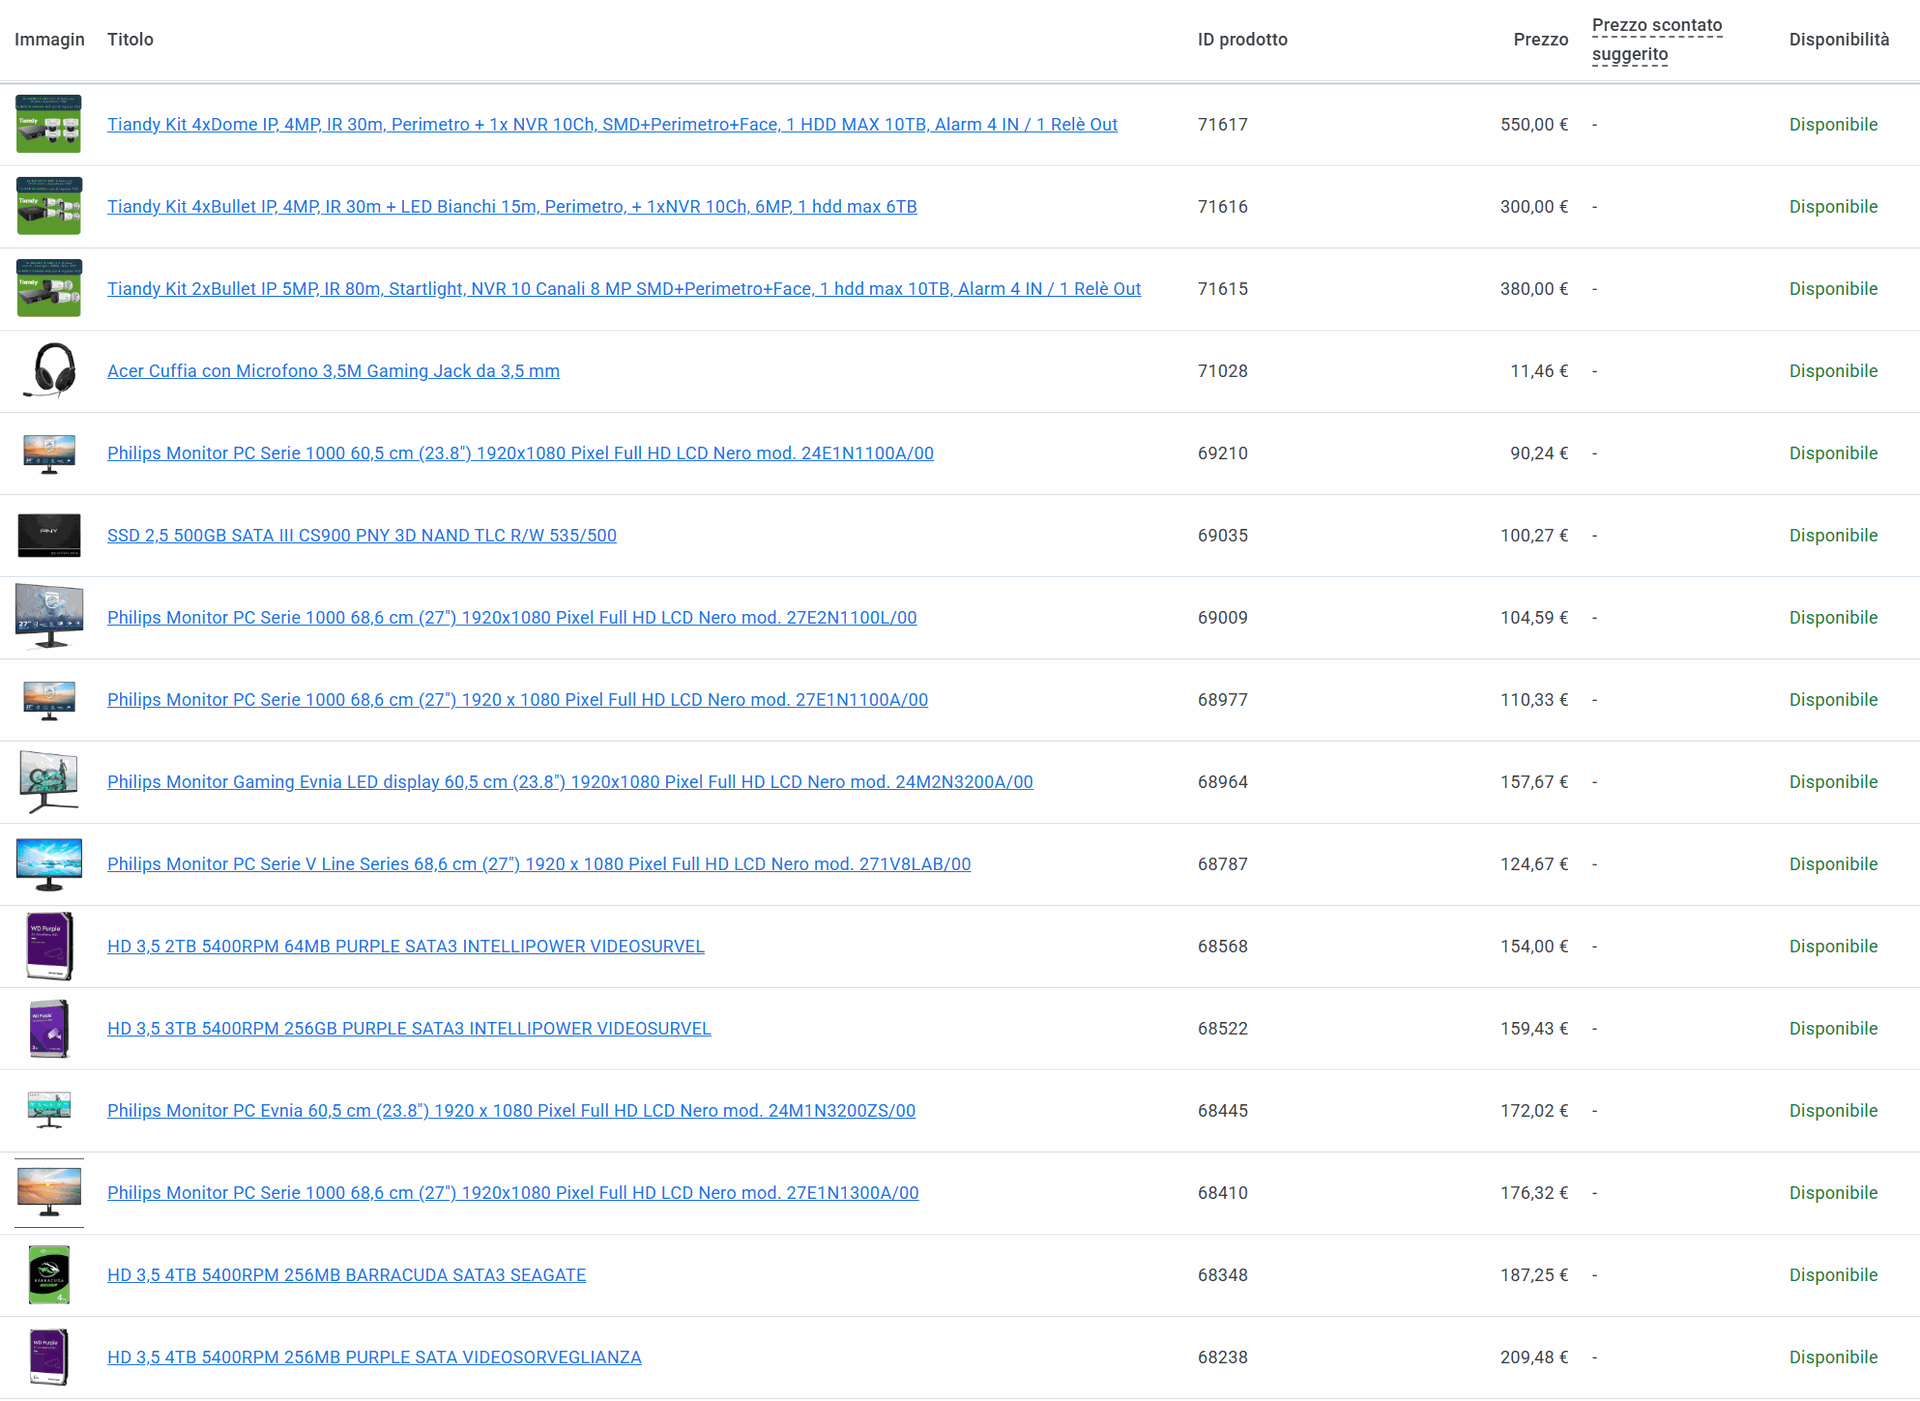
Task: Open Acer Cuffia con Microfono link
Action: (333, 371)
